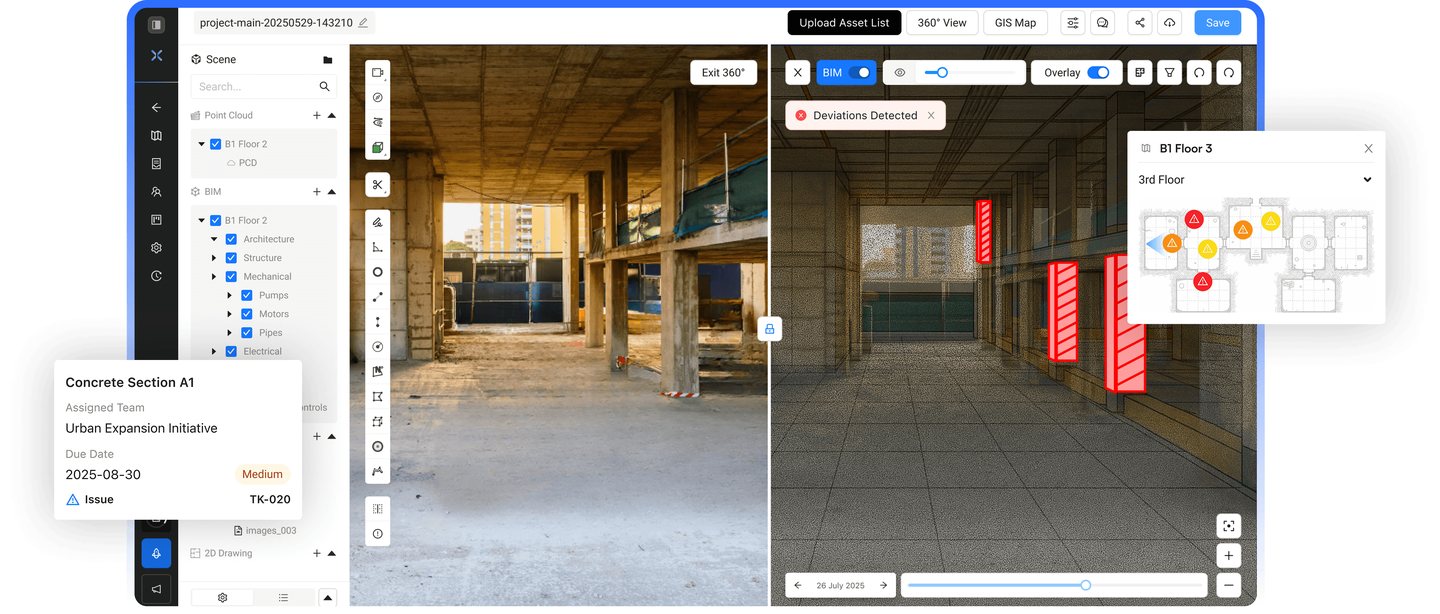Uncheck the Pumps checkbox
Viewport: 1440px width, 614px height.
(247, 295)
